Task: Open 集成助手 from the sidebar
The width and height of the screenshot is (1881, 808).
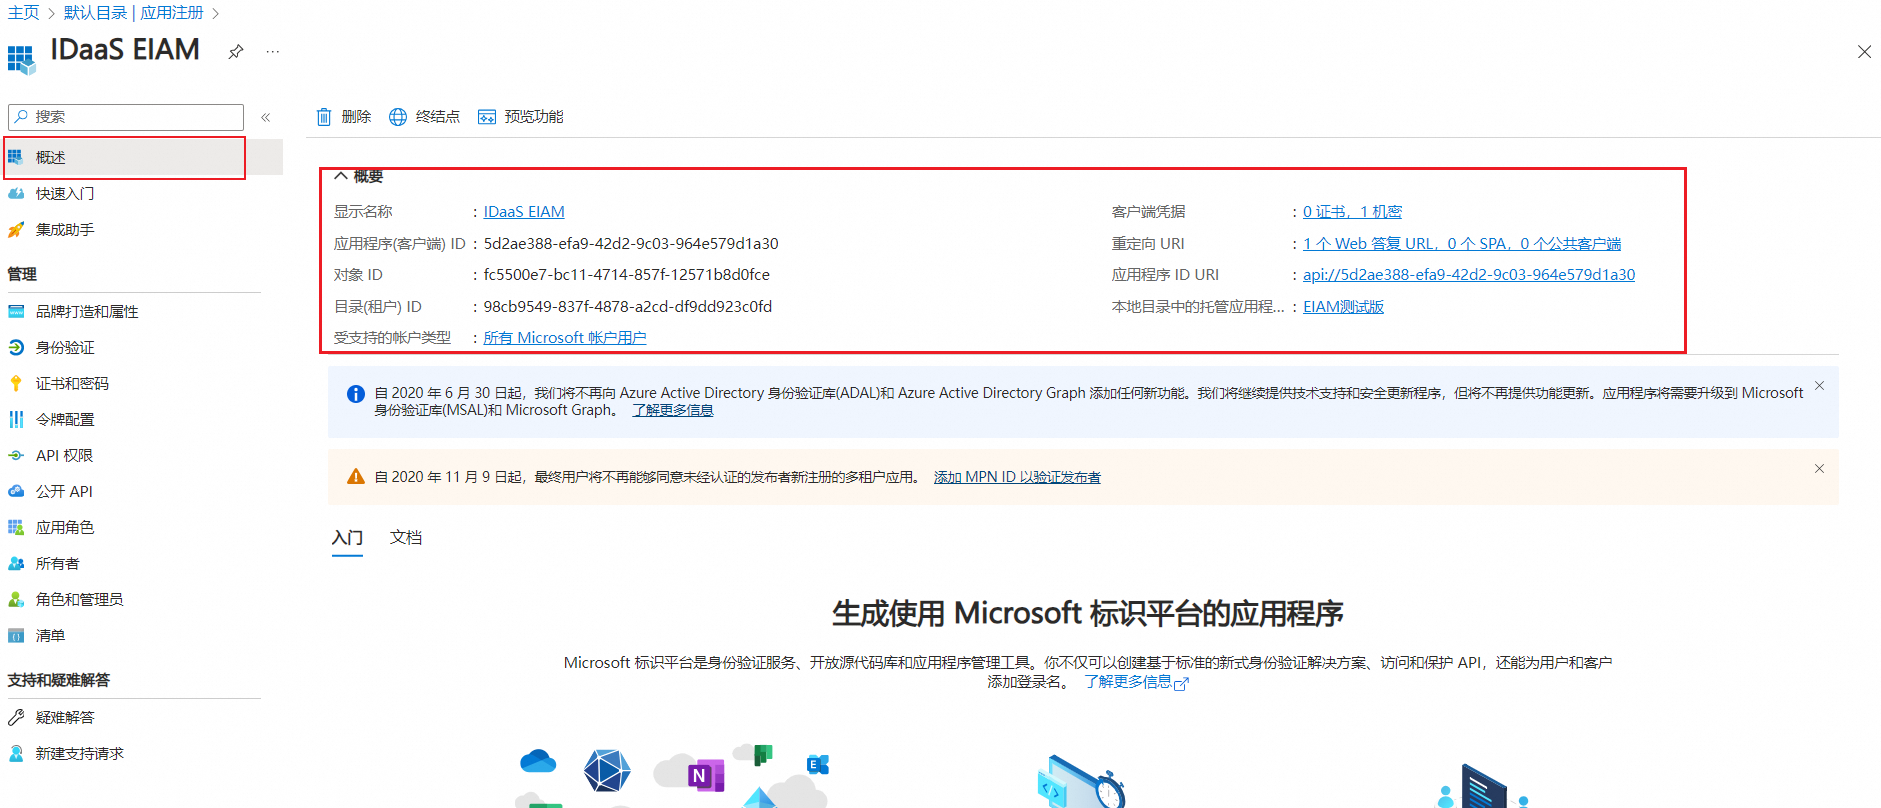Action: pyautogui.click(x=65, y=229)
